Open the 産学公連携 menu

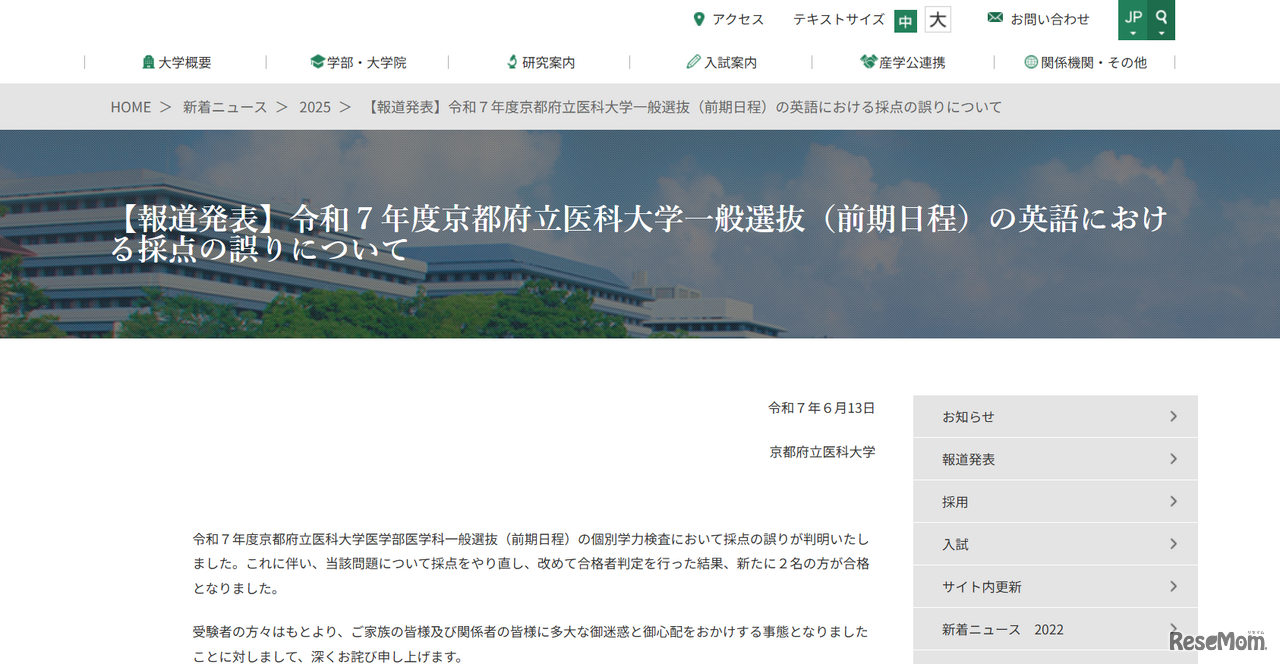[x=912, y=62]
